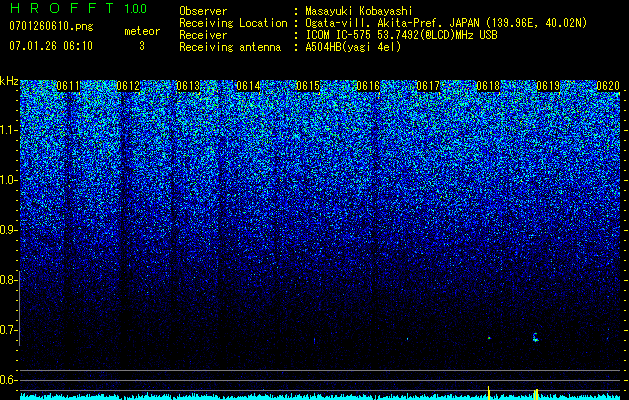629x400 pixels.
Task: Click the 0613 time marker
Action: coord(188,86)
